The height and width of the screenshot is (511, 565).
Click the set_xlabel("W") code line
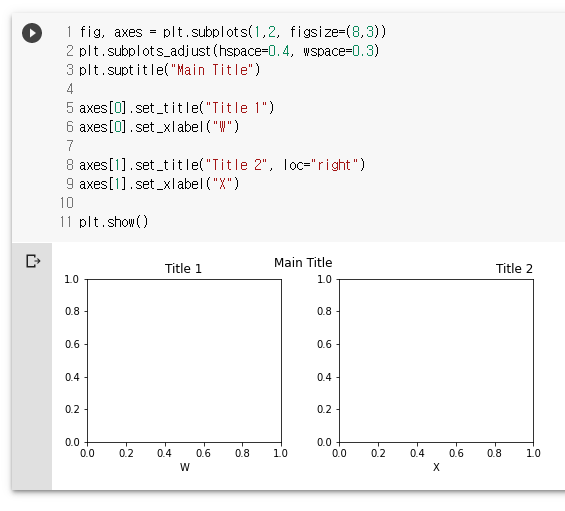click(159, 127)
